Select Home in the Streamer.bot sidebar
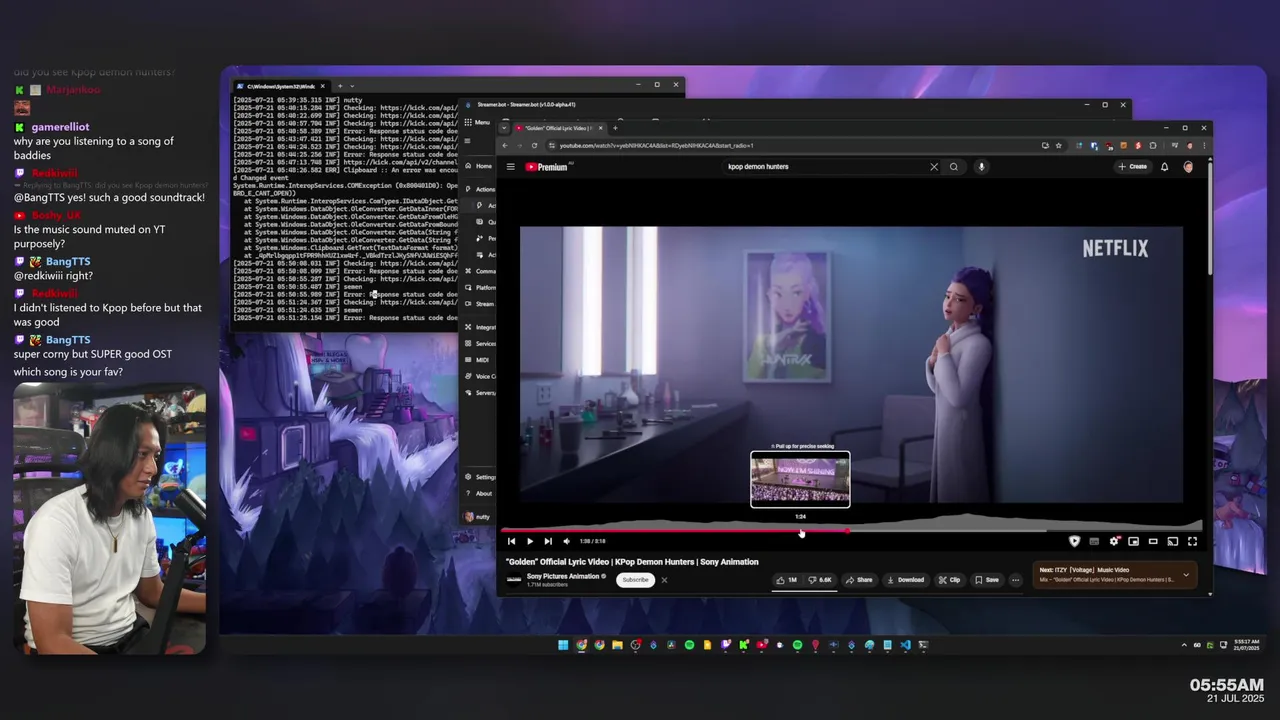Image resolution: width=1280 pixels, height=720 pixels. click(478, 166)
